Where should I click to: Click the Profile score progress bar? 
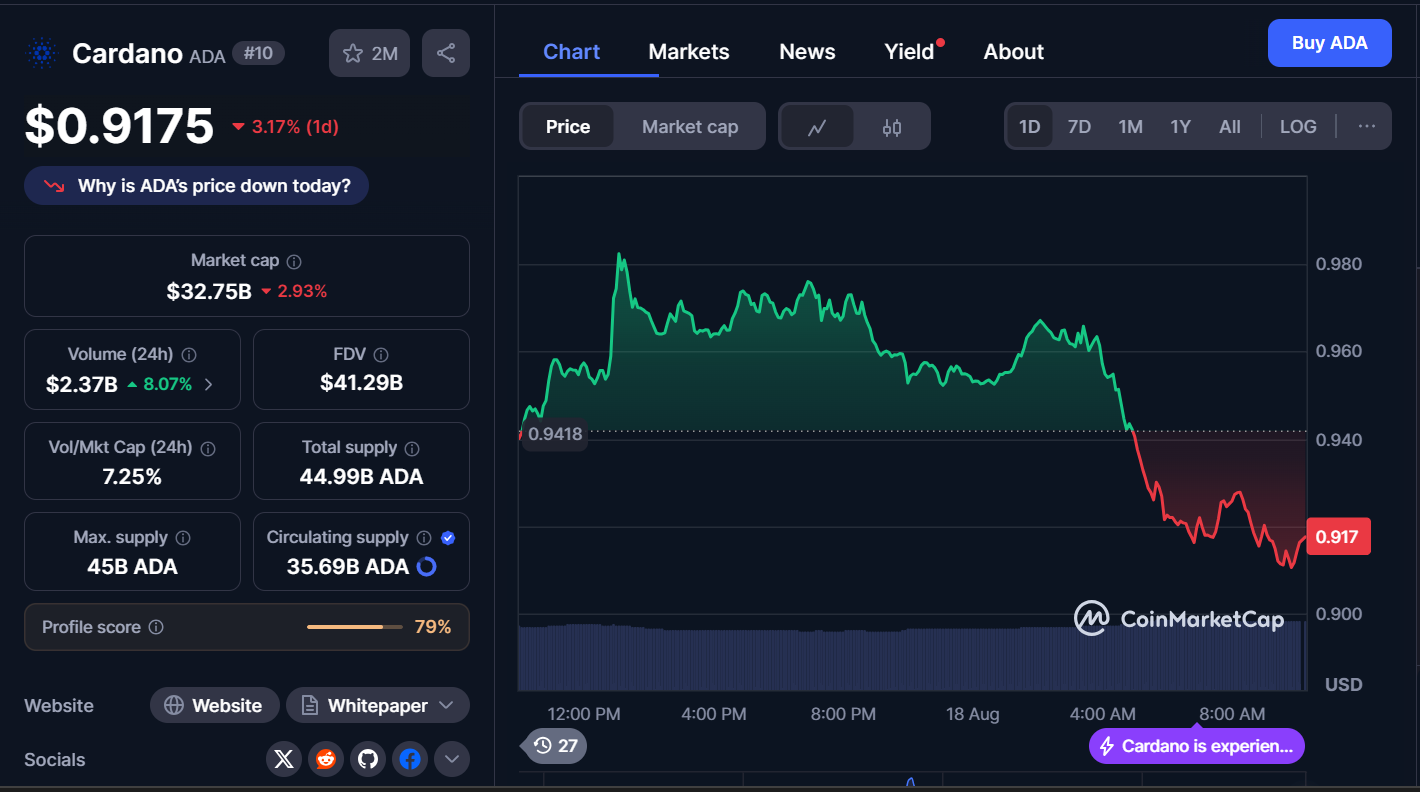(x=355, y=627)
